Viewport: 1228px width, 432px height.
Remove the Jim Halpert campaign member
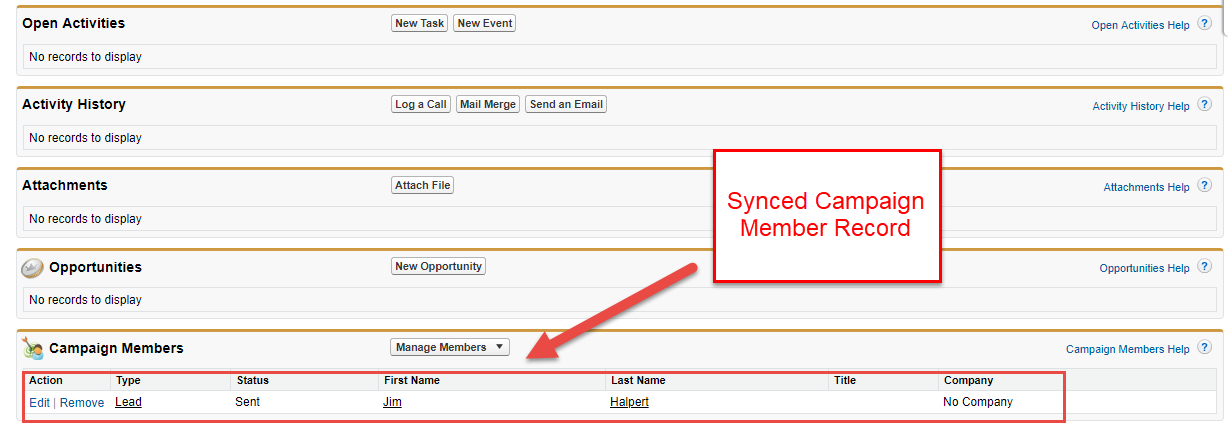(x=82, y=403)
